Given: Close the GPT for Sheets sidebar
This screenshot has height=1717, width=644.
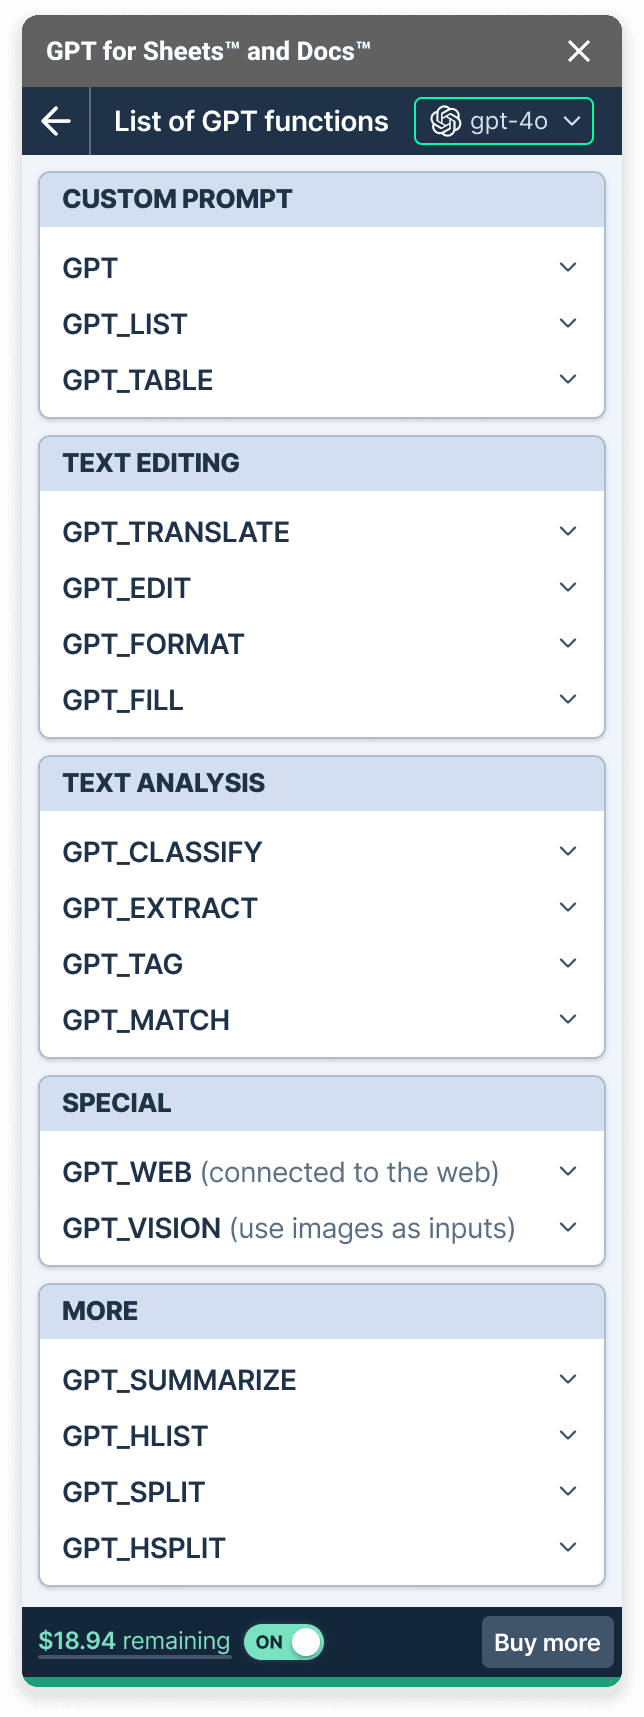Looking at the screenshot, I should point(579,51).
